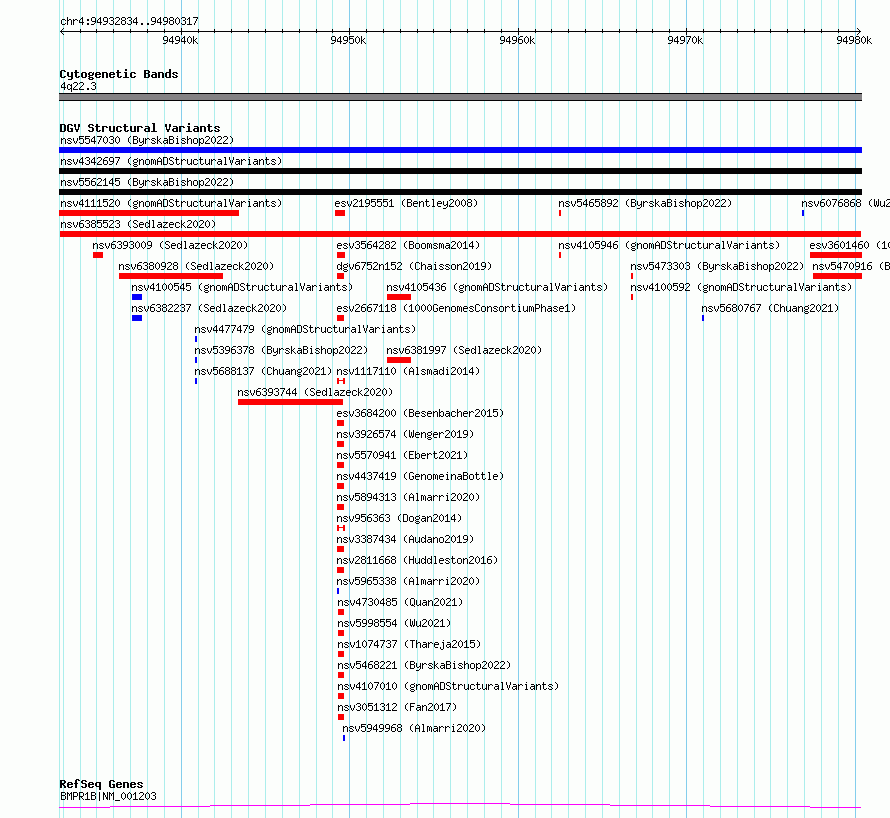Screen dimensions: 890x818
Task: Click the 94950k ruler position label
Action: (x=348, y=40)
